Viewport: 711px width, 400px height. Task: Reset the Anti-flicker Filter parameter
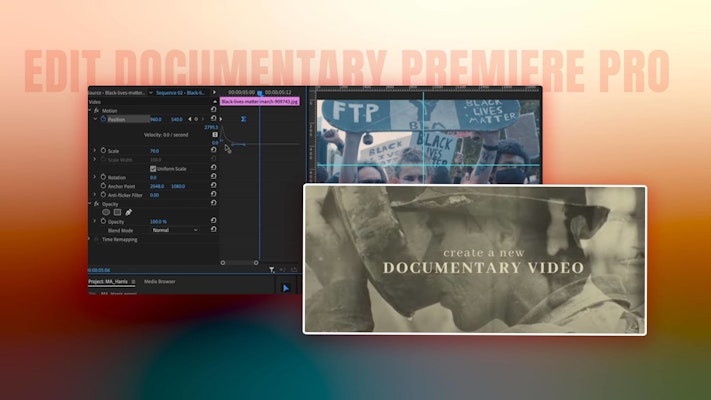pos(213,194)
